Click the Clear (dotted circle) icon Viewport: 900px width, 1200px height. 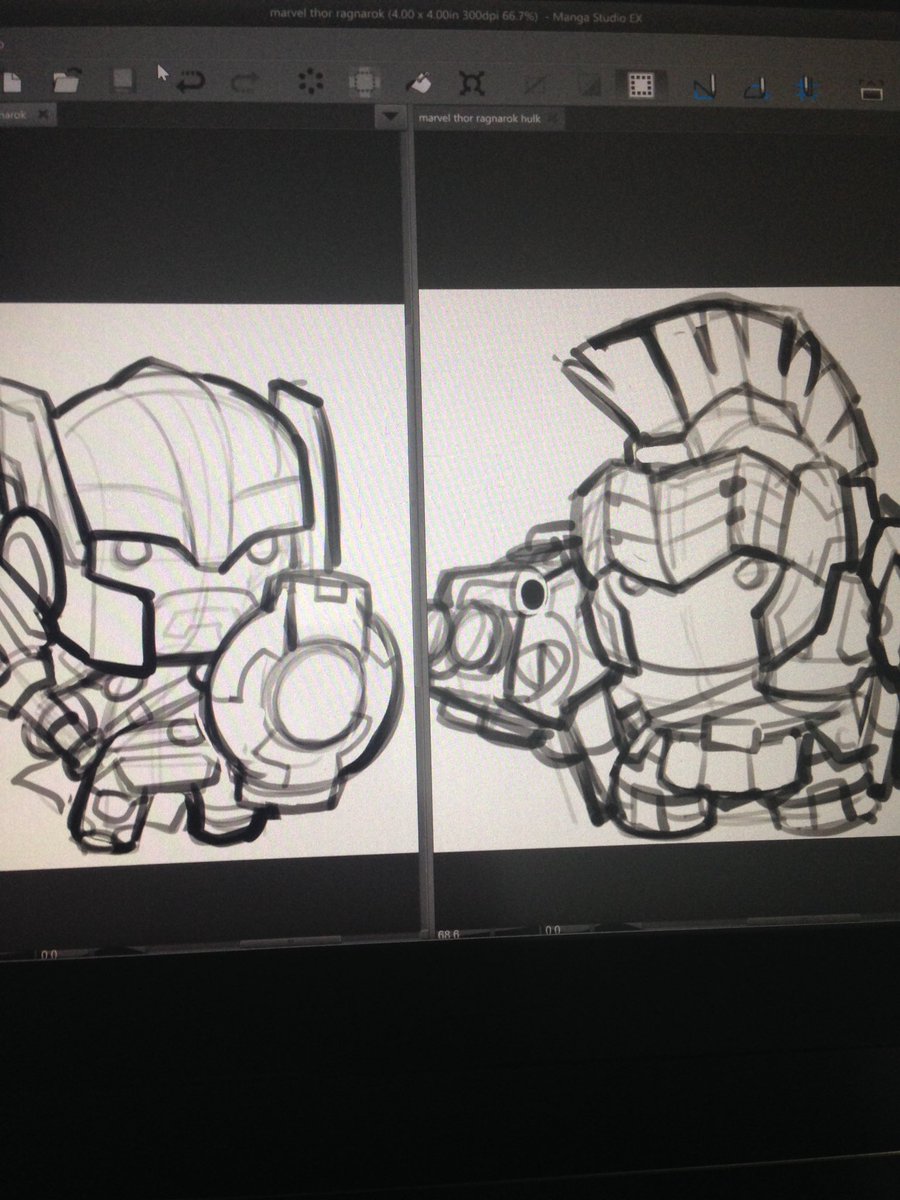coord(311,83)
